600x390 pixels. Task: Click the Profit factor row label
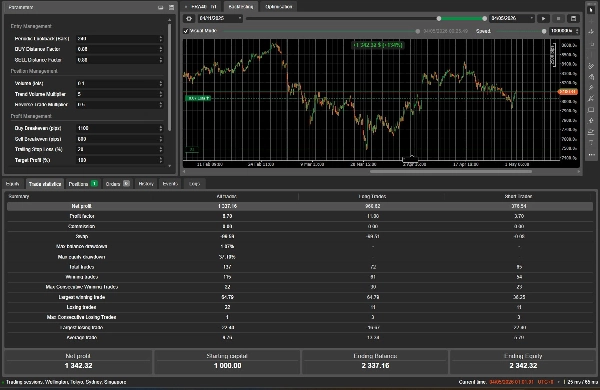82,216
